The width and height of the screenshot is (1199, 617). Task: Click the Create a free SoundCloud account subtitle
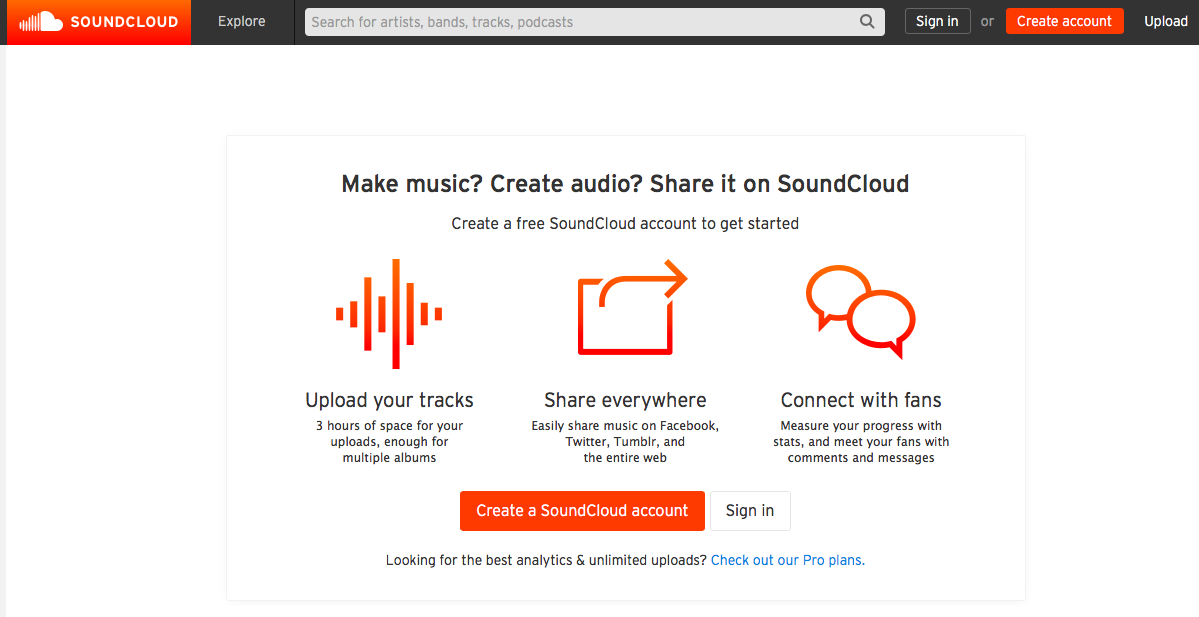click(625, 223)
